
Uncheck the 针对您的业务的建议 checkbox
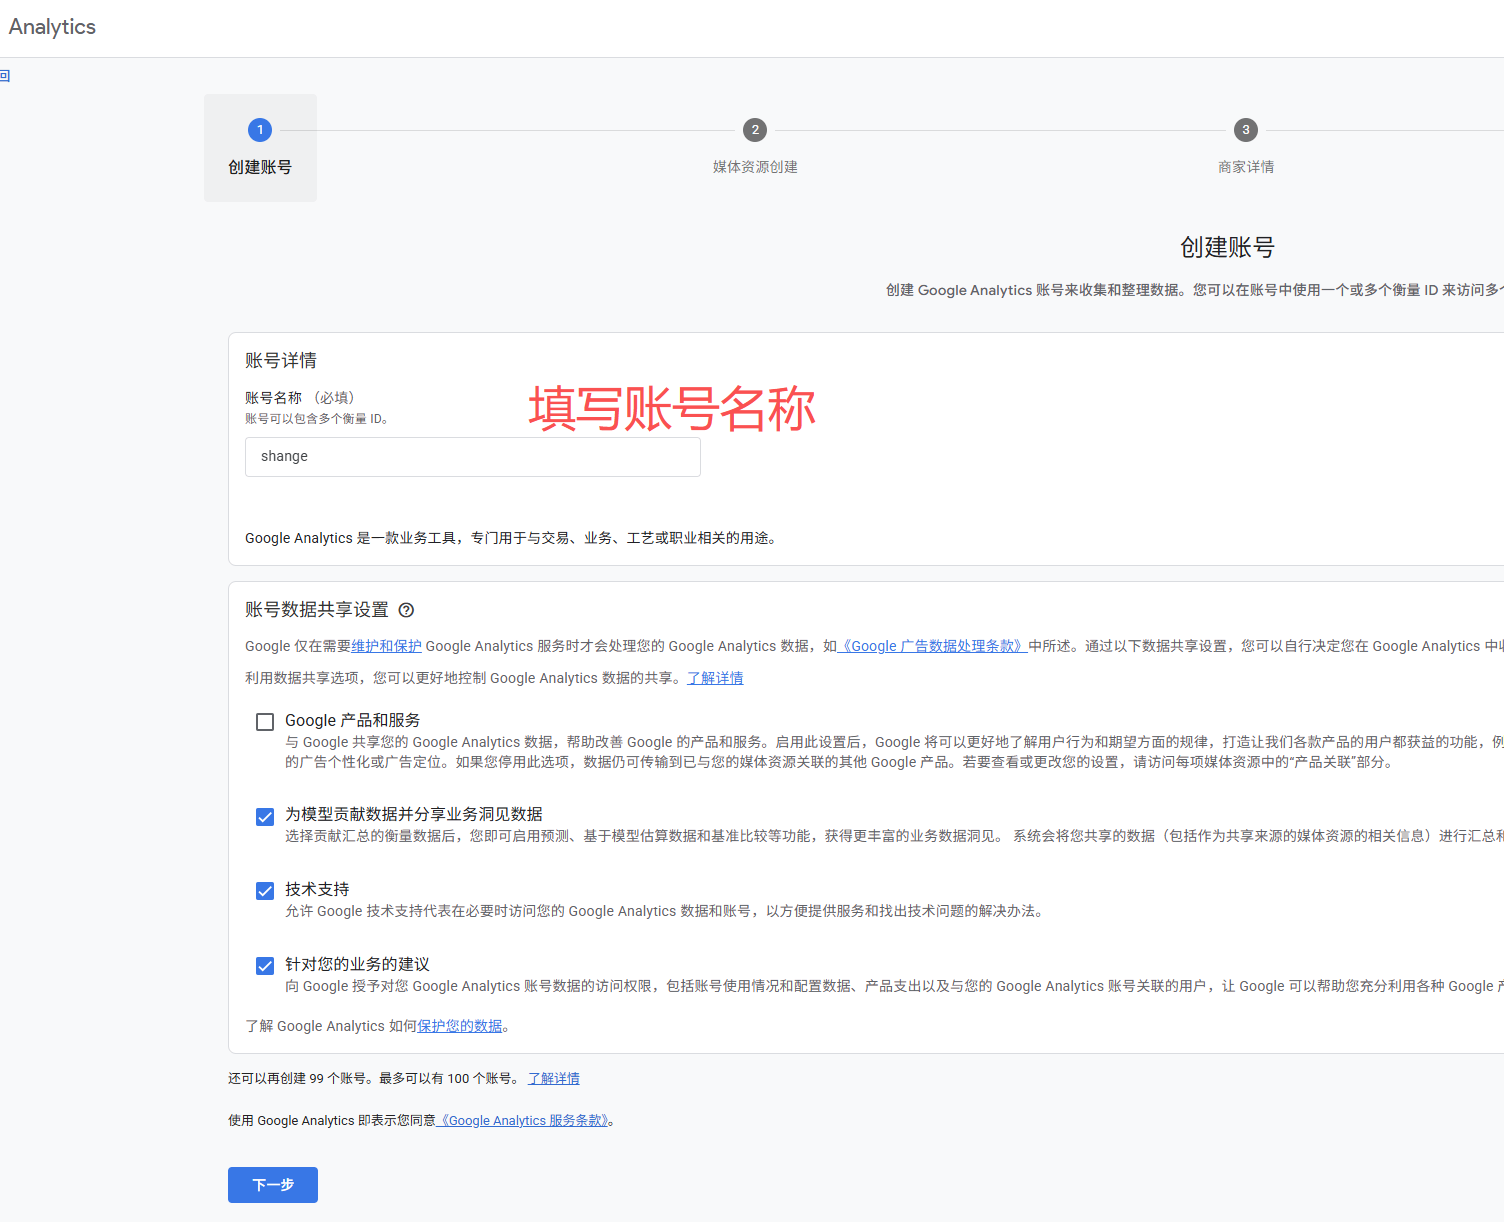(x=265, y=966)
